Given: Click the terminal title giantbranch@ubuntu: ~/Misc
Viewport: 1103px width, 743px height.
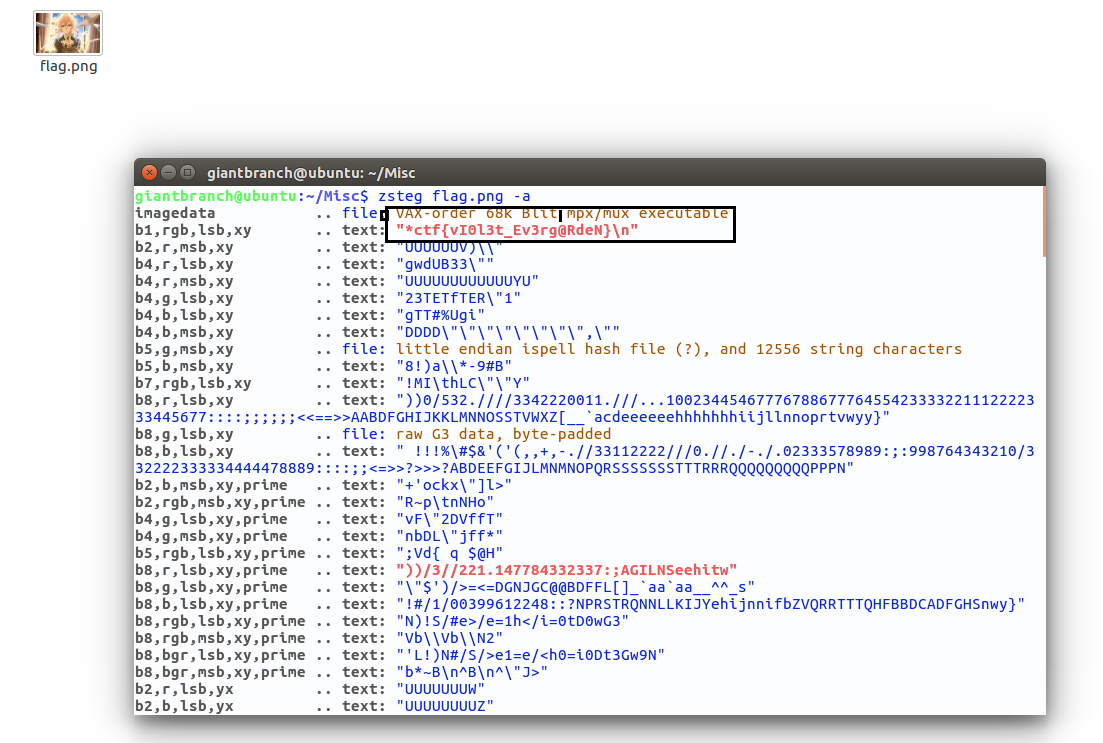Looking at the screenshot, I should click(311, 173).
